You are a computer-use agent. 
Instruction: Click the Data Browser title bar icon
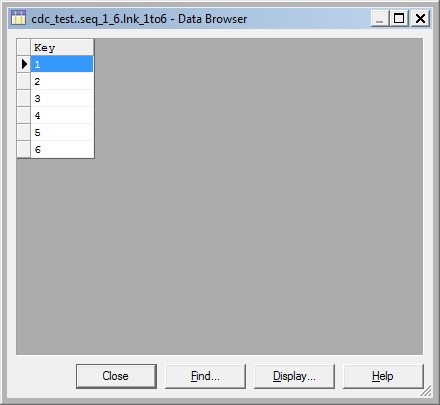(18, 18)
